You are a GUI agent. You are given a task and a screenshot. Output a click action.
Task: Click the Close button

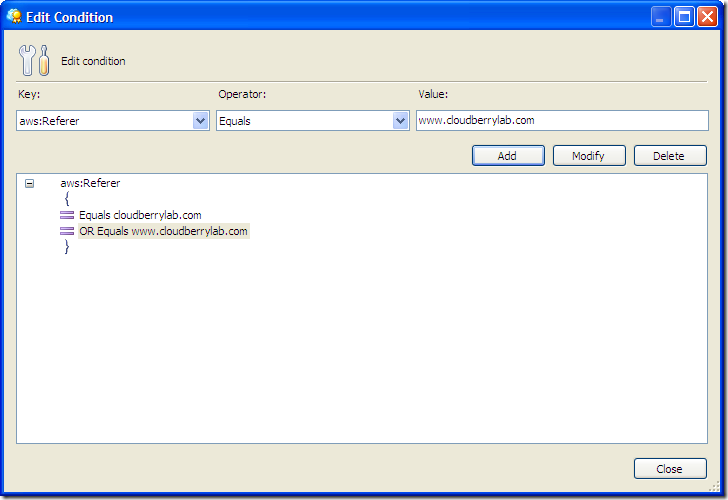670,468
